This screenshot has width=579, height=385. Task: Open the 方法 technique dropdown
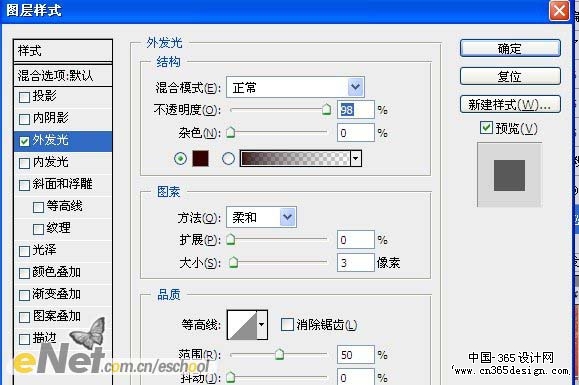point(261,217)
